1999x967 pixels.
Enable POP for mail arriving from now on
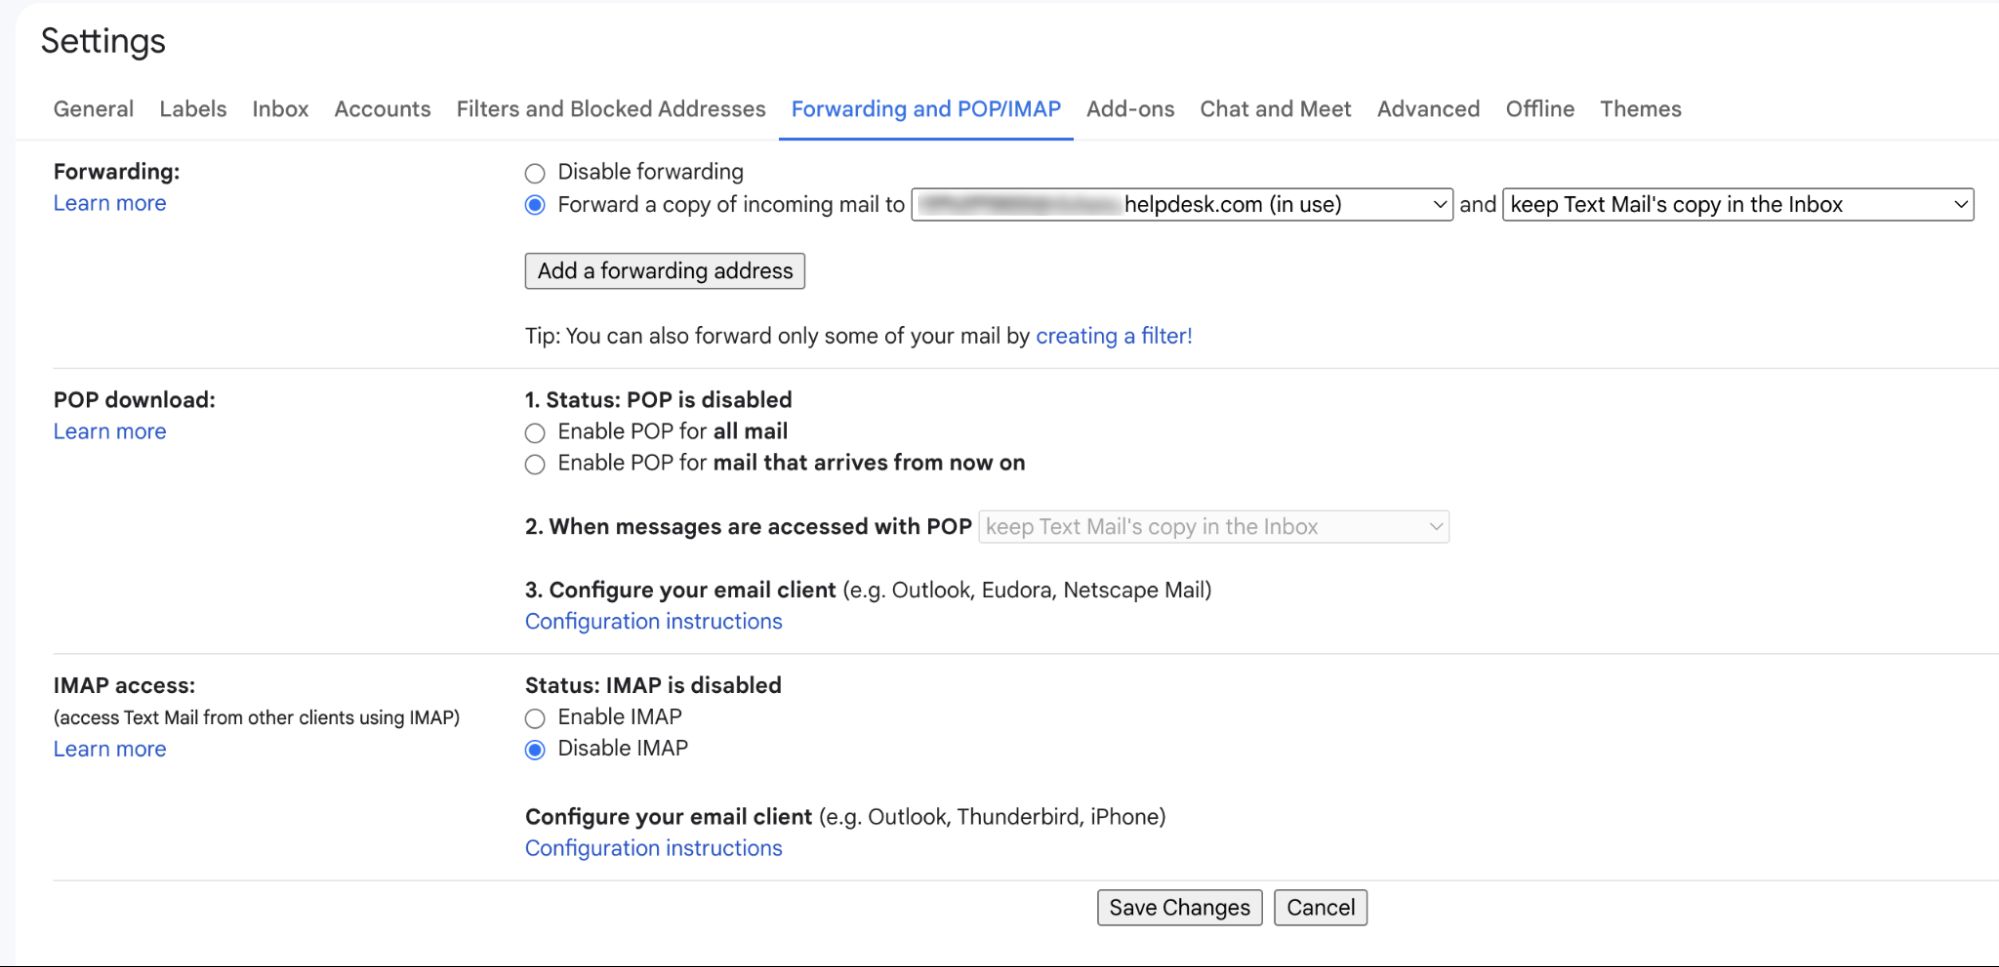coord(535,464)
